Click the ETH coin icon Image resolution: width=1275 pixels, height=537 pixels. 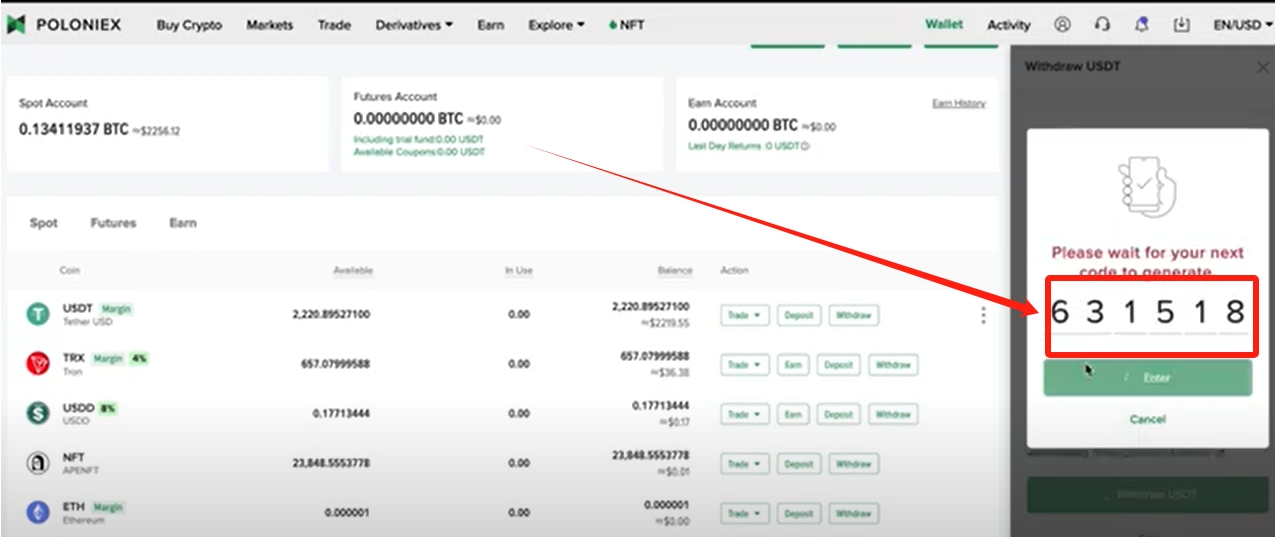point(38,513)
